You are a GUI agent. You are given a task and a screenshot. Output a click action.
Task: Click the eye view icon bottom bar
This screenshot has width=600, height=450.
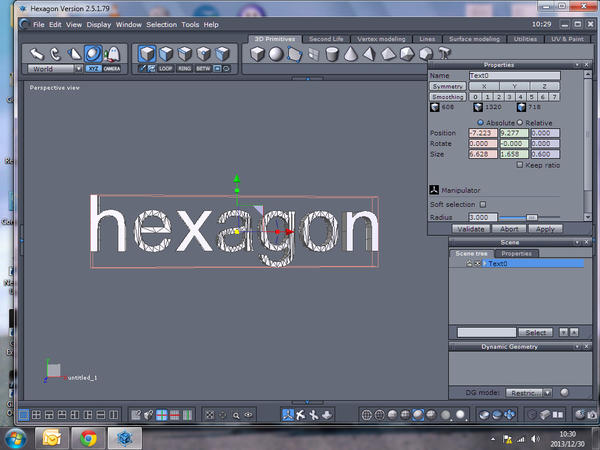pyautogui.click(x=249, y=415)
